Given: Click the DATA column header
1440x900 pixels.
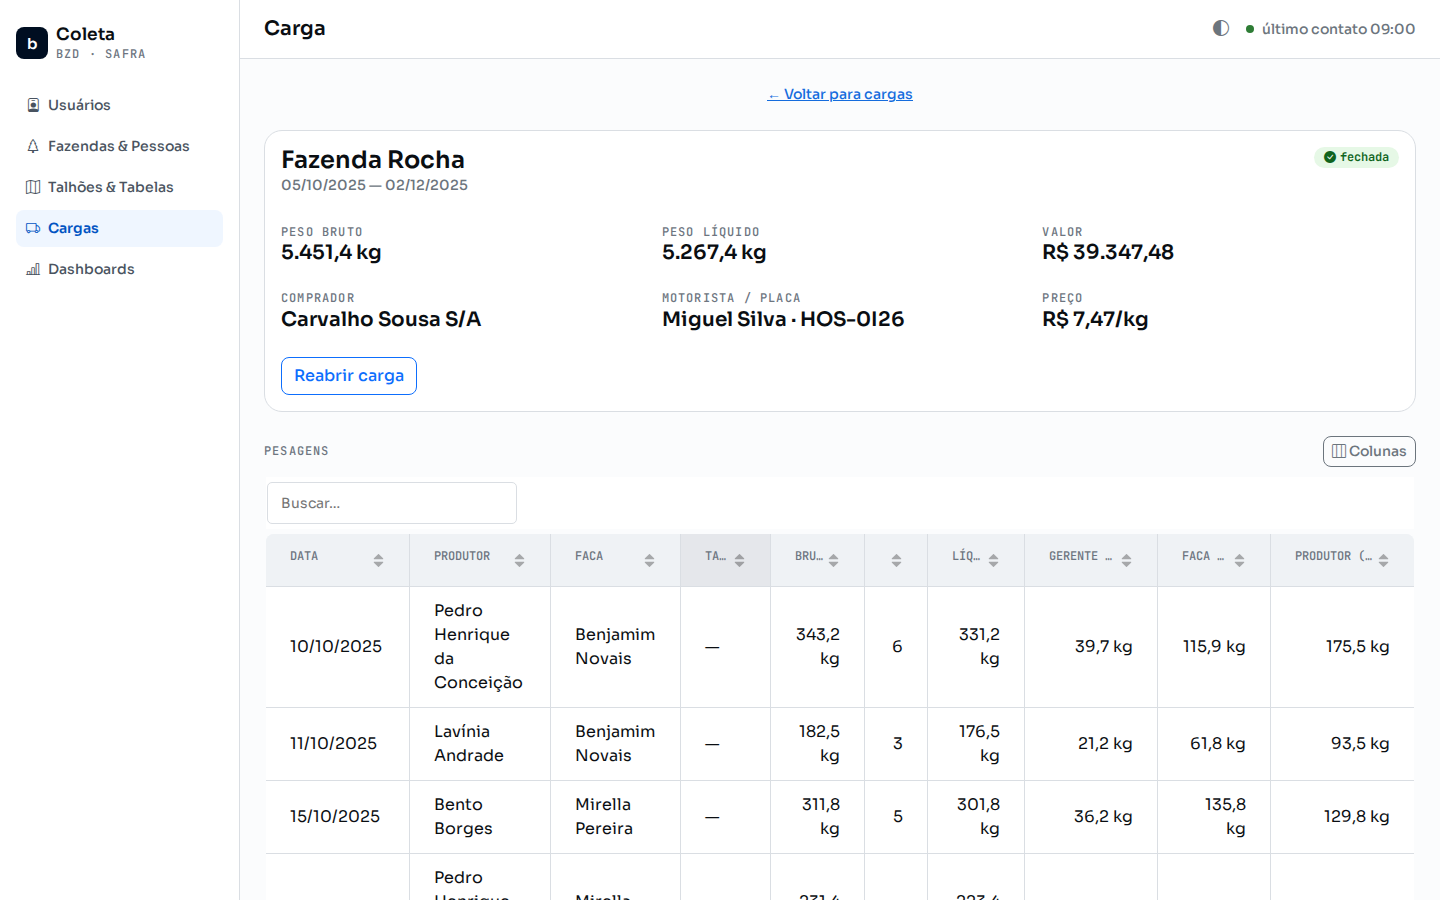Looking at the screenshot, I should [337, 560].
